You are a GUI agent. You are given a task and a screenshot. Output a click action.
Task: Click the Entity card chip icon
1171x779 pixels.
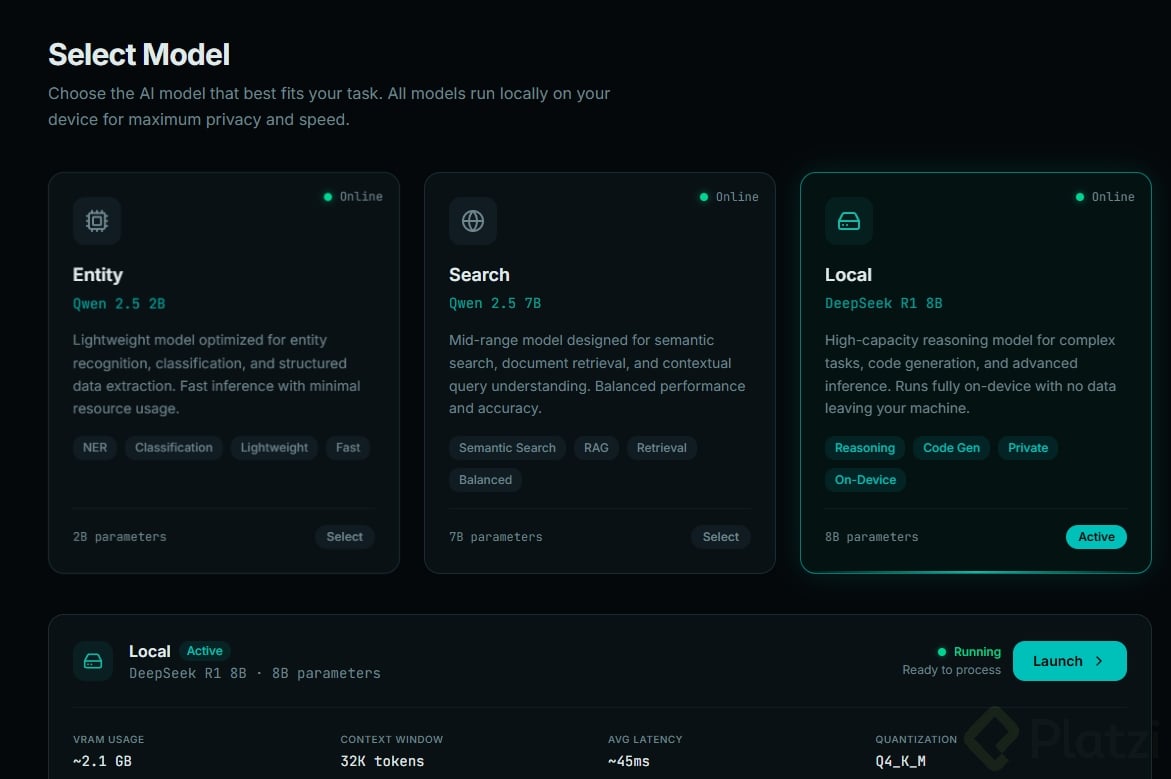pyautogui.click(x=97, y=221)
